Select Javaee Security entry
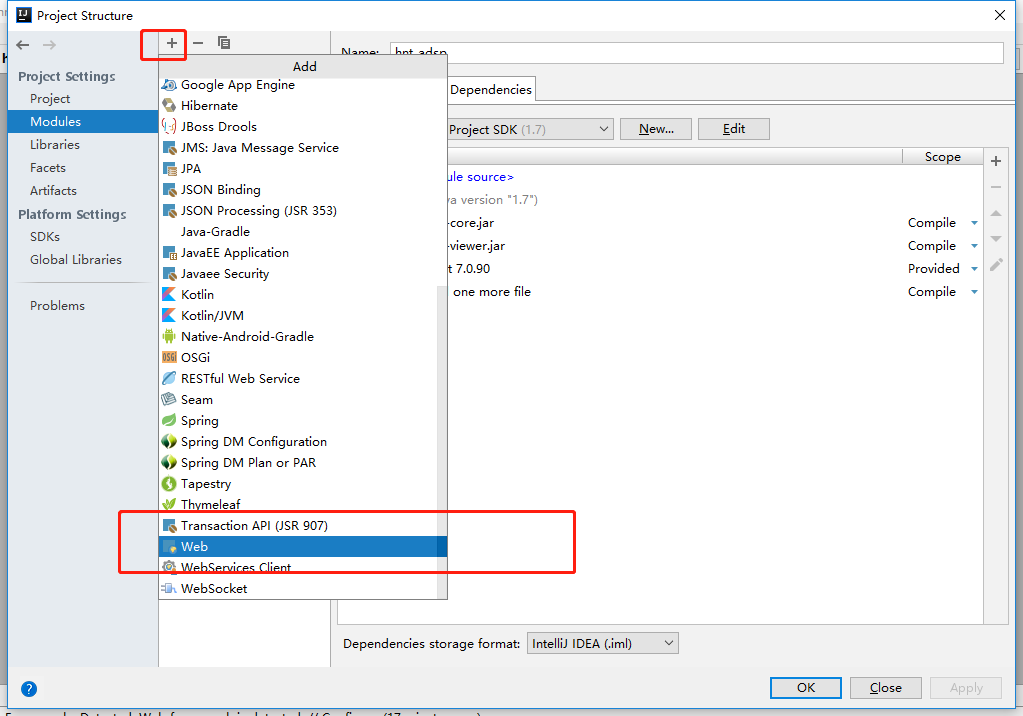 303,273
